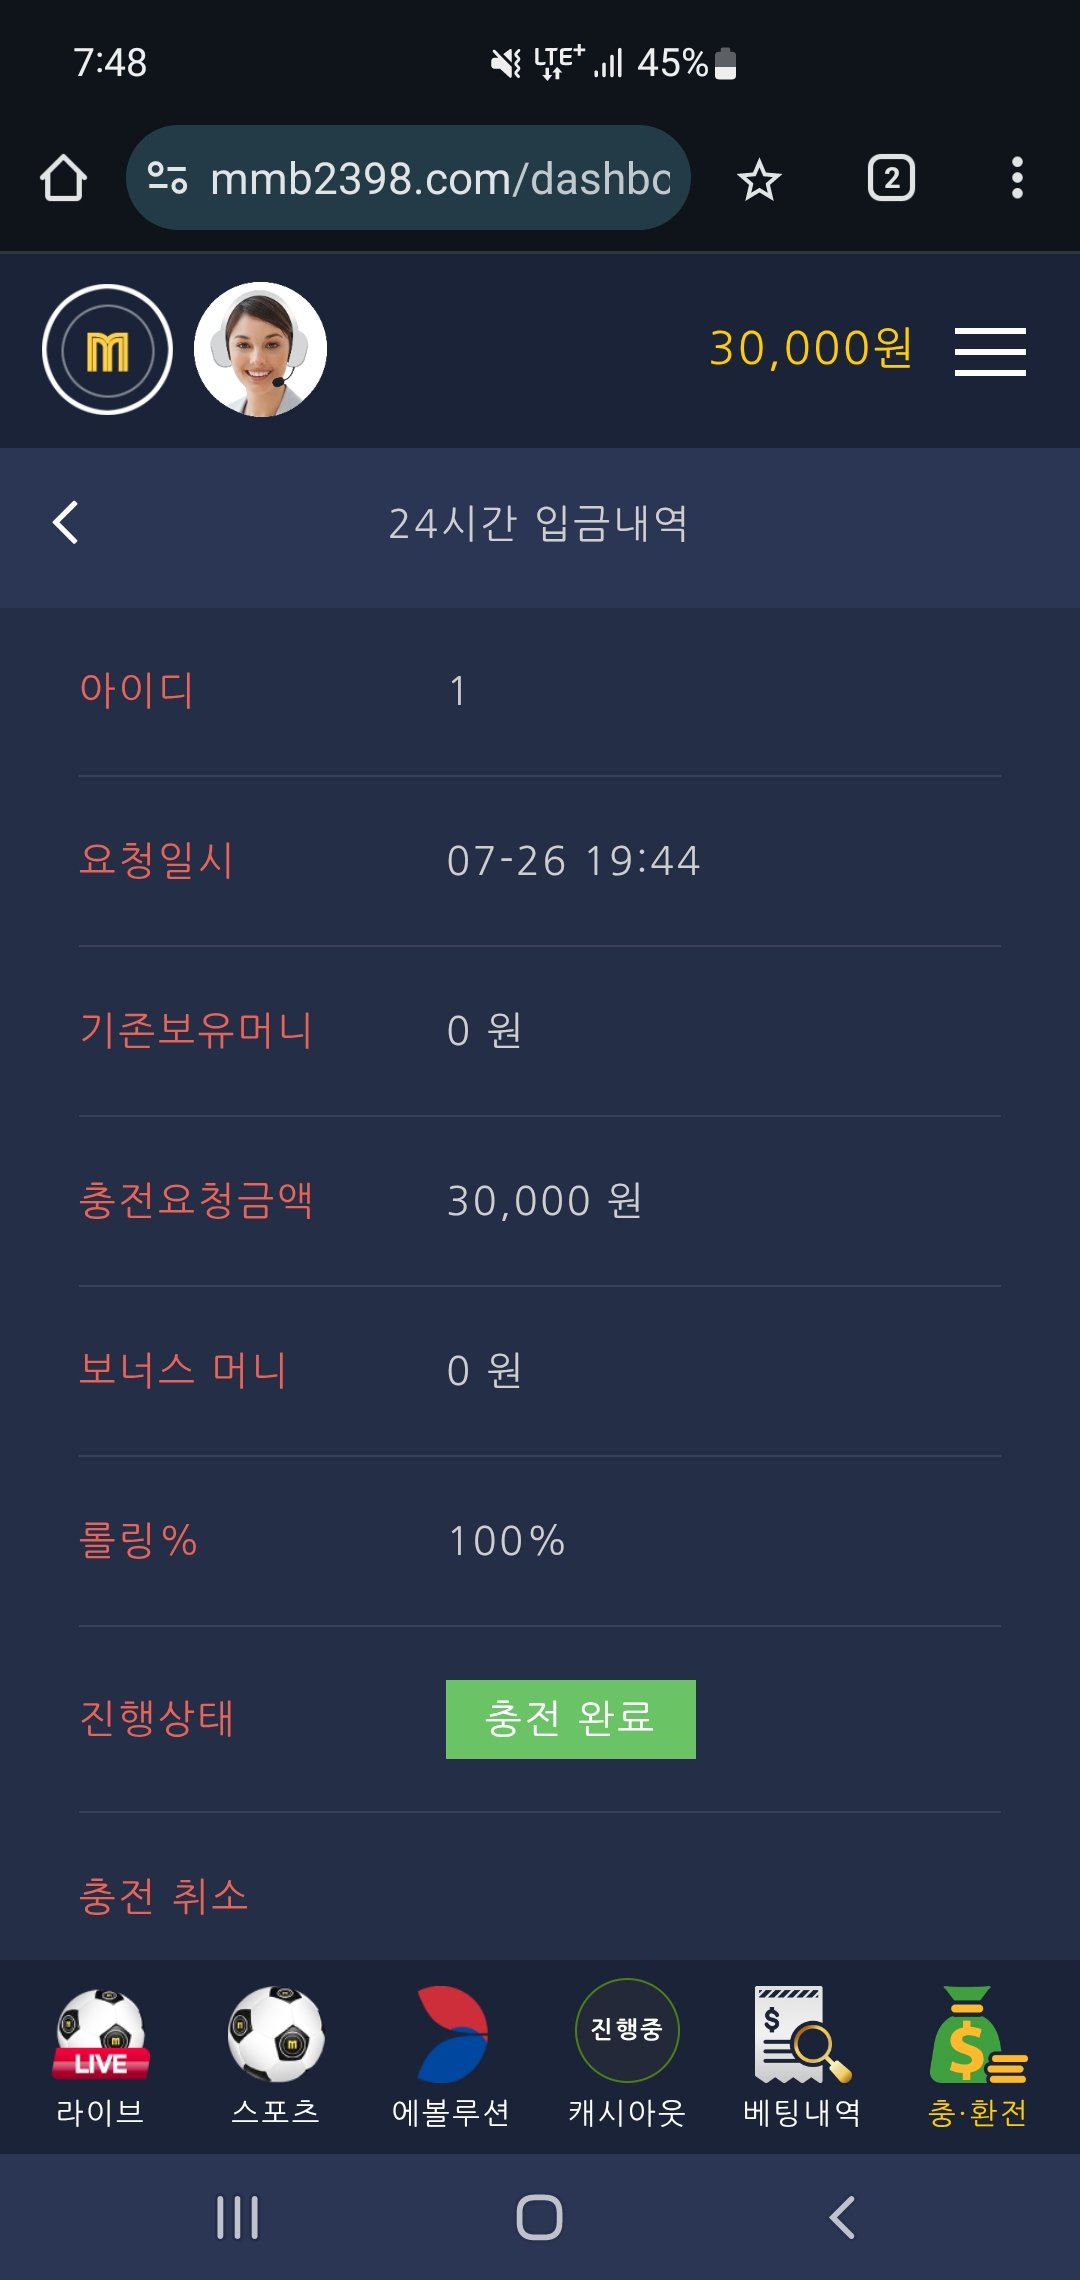Open the 에볼루션 casino section
Image resolution: width=1080 pixels, height=2280 pixels.
(451, 2056)
